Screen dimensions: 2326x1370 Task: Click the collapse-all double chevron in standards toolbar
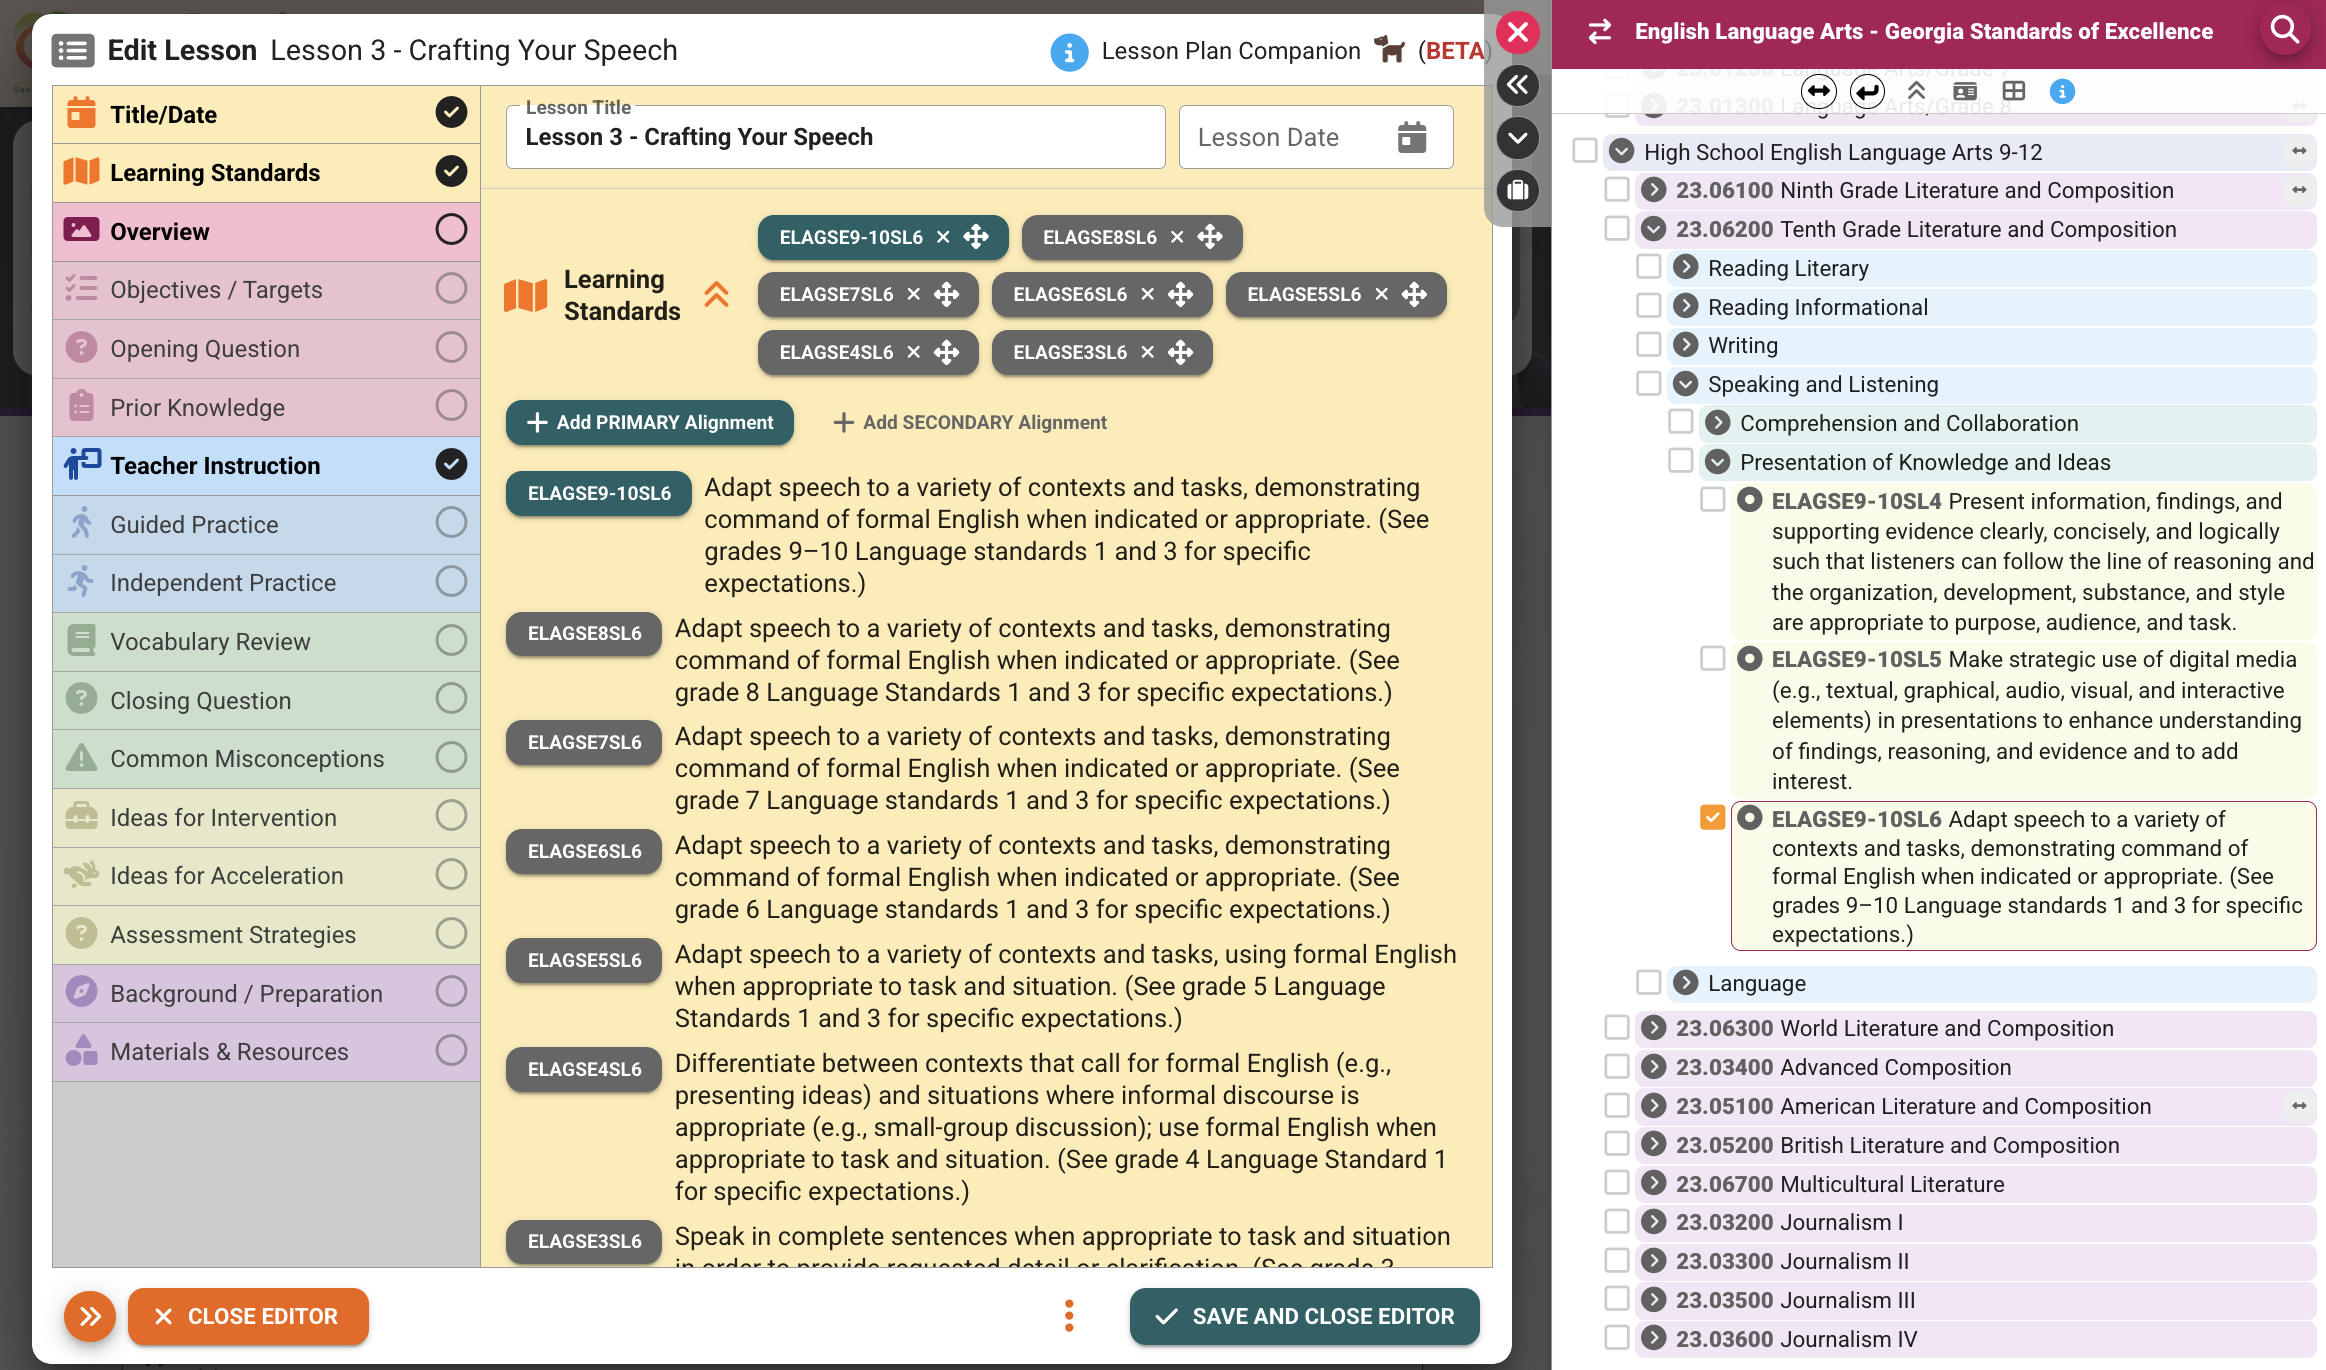point(1916,90)
